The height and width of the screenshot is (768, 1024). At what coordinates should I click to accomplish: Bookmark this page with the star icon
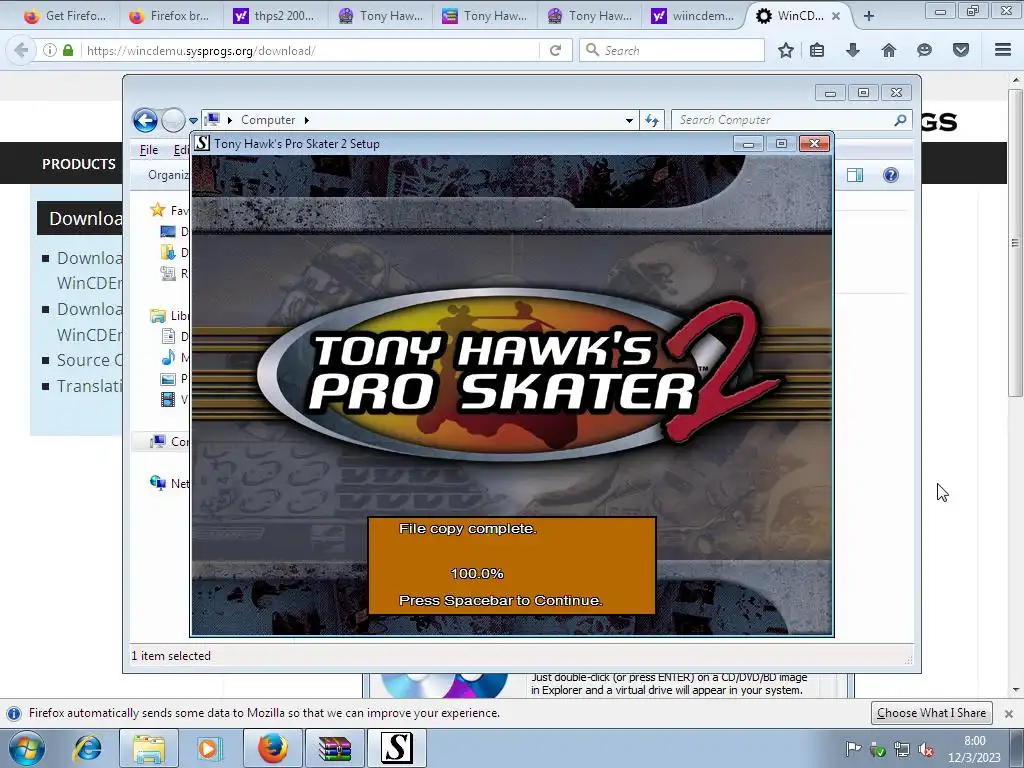click(x=786, y=50)
